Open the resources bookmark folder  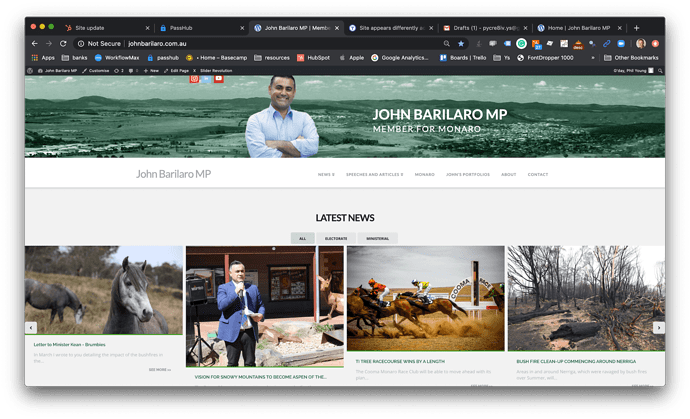[272, 58]
